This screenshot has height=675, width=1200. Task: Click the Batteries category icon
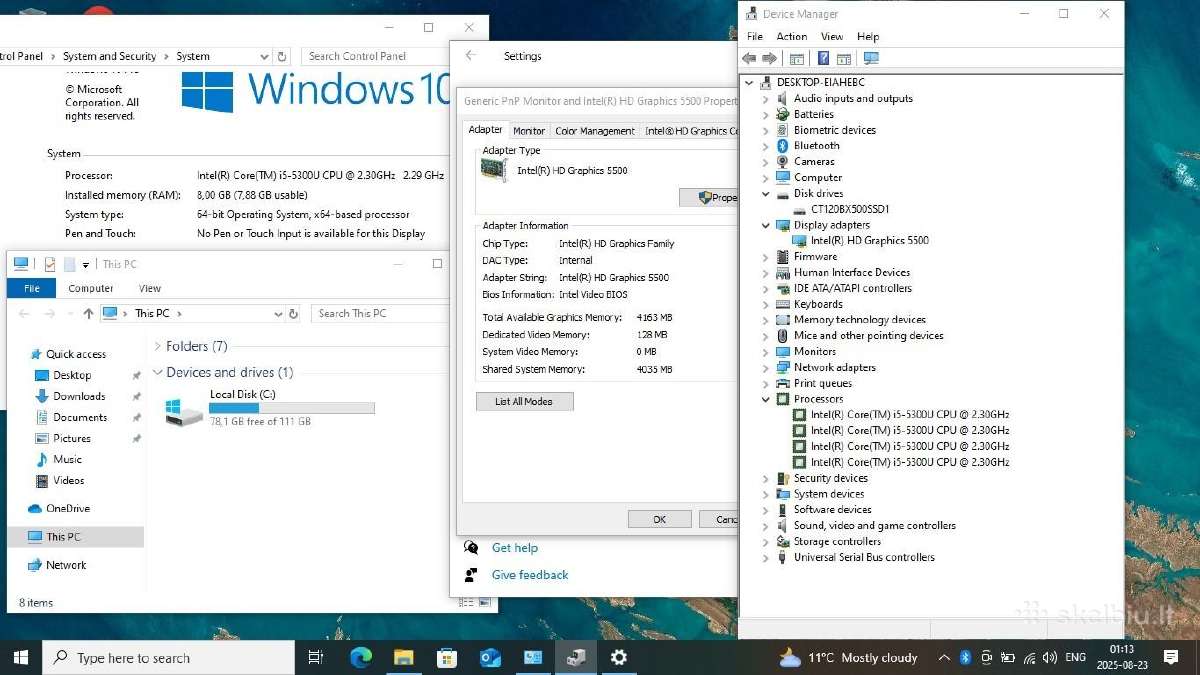[x=782, y=114]
